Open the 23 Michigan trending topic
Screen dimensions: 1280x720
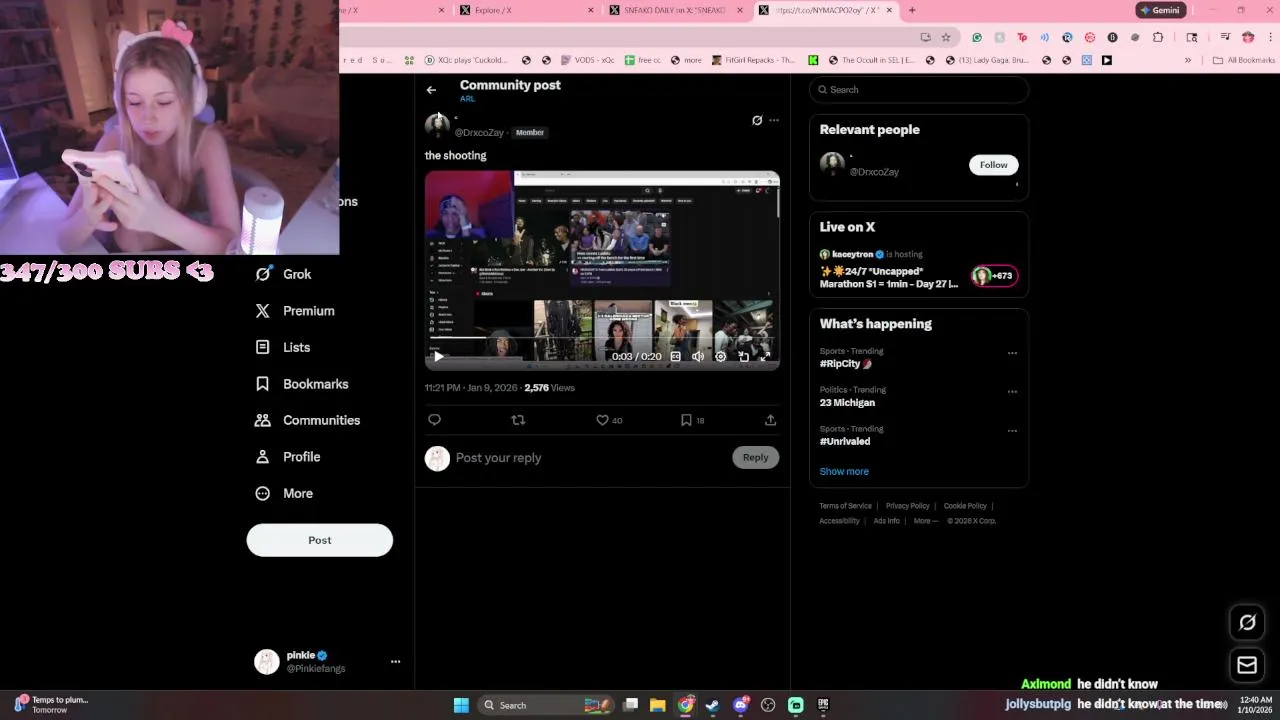[847, 403]
